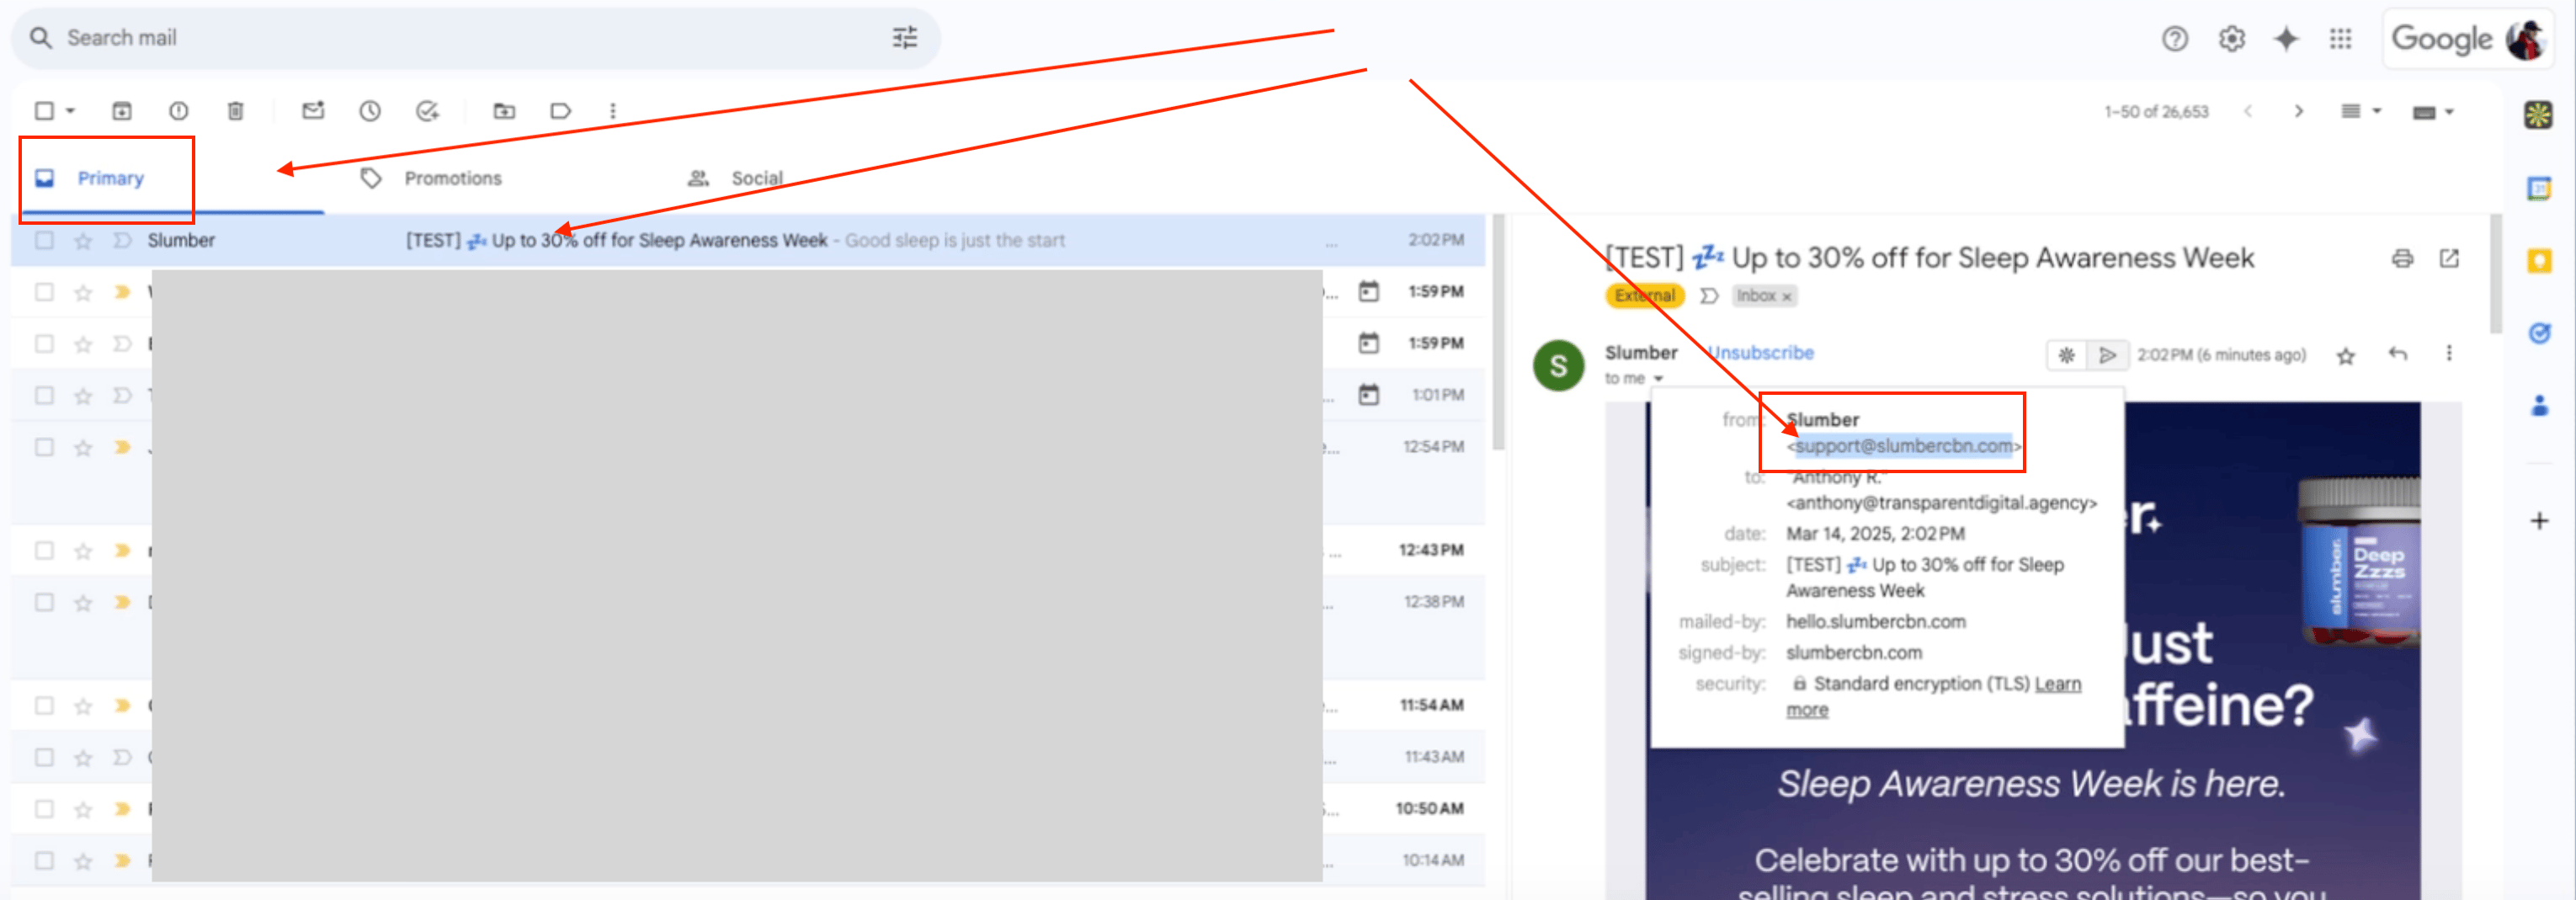Screen dimensions: 2576x900
Task: Star the Slumber email in list
Action: pyautogui.click(x=83, y=240)
